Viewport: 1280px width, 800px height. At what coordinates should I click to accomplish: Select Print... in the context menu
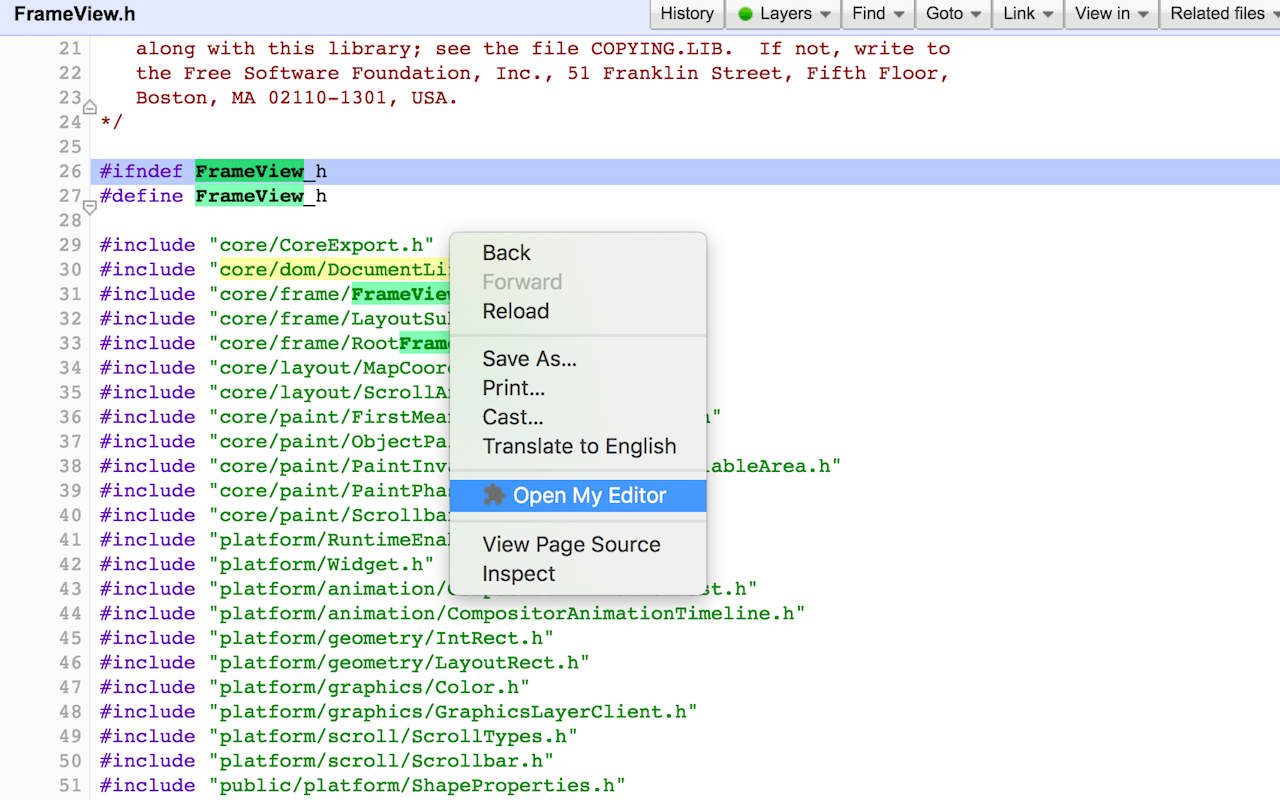[513, 388]
